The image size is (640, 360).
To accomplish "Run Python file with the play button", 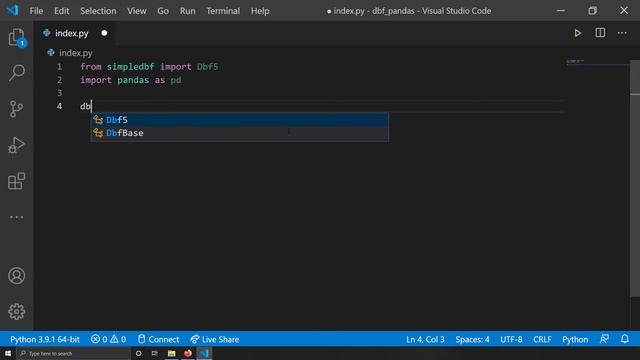I will (578, 33).
